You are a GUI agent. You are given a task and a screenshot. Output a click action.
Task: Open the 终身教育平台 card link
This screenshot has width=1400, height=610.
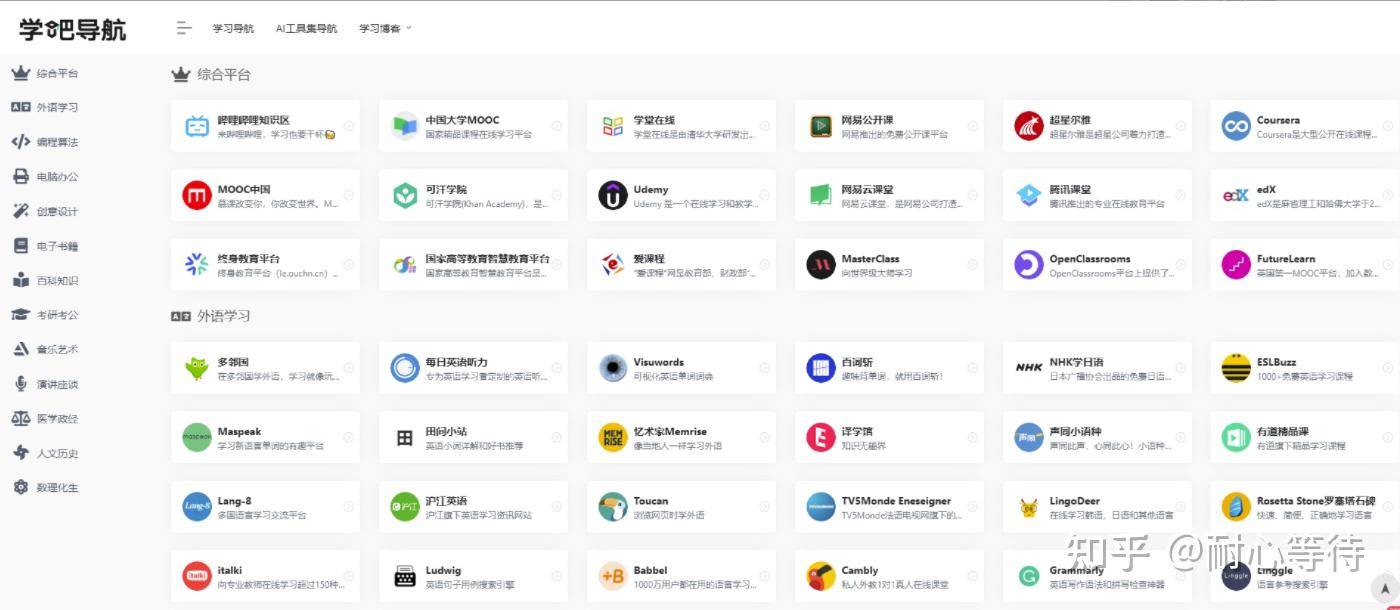click(x=266, y=265)
